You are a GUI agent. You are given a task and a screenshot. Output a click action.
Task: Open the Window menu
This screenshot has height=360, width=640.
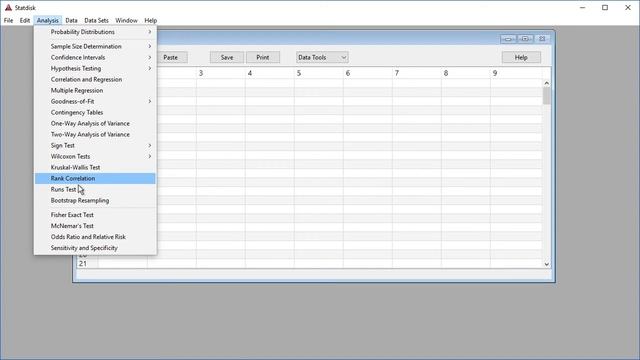pyautogui.click(x=126, y=20)
